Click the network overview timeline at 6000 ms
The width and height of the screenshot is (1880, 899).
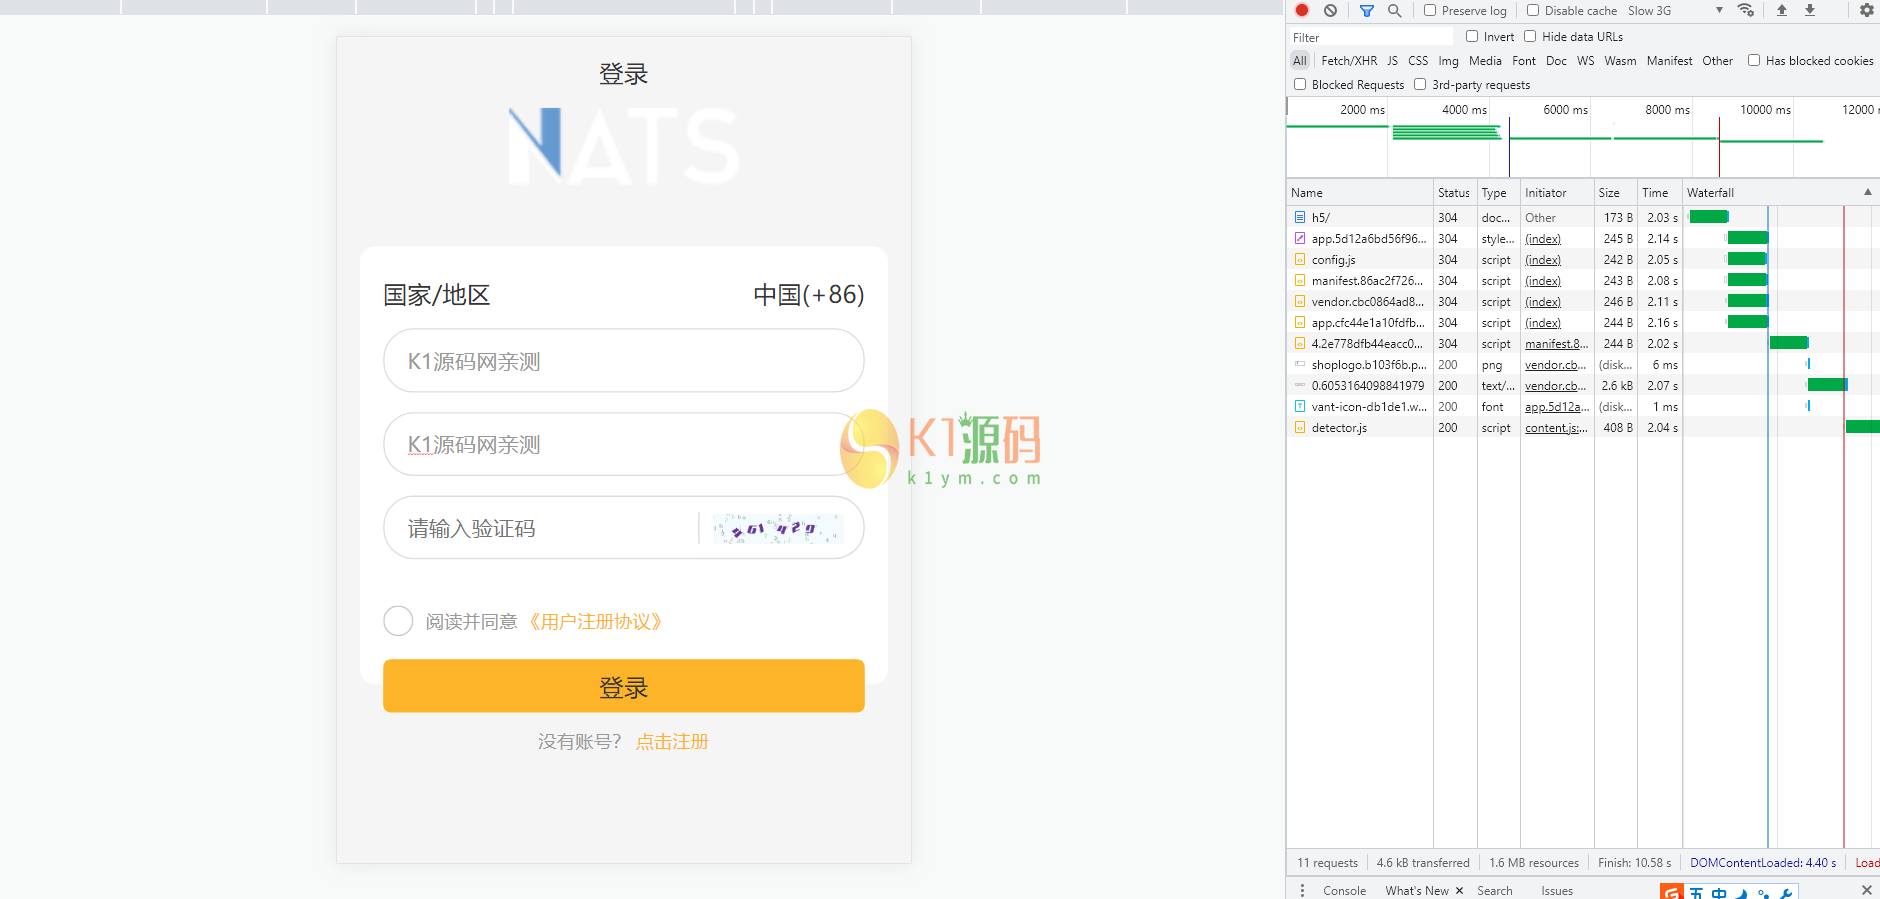1565,110
